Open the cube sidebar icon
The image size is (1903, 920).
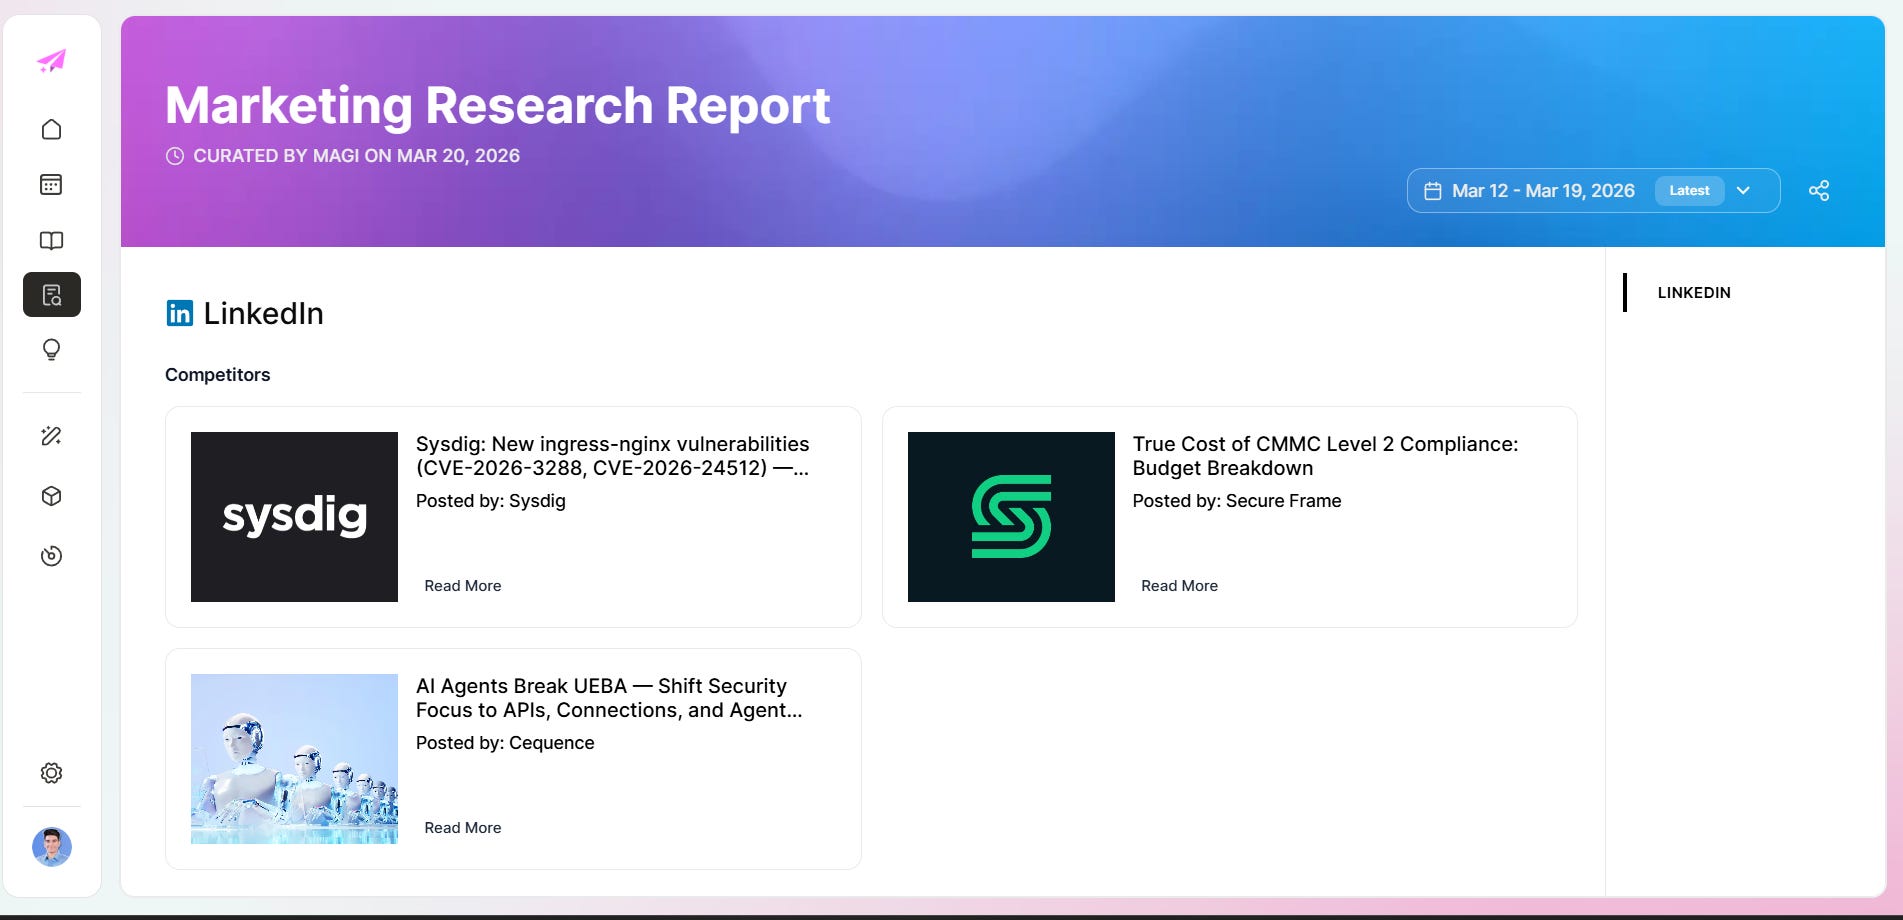pos(52,496)
